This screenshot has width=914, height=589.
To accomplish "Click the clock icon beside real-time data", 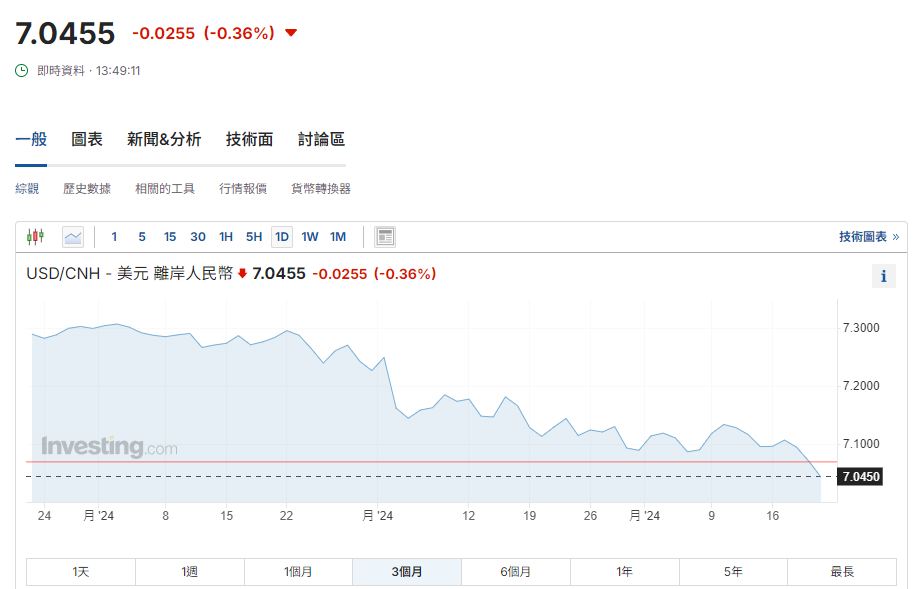I will coord(22,71).
